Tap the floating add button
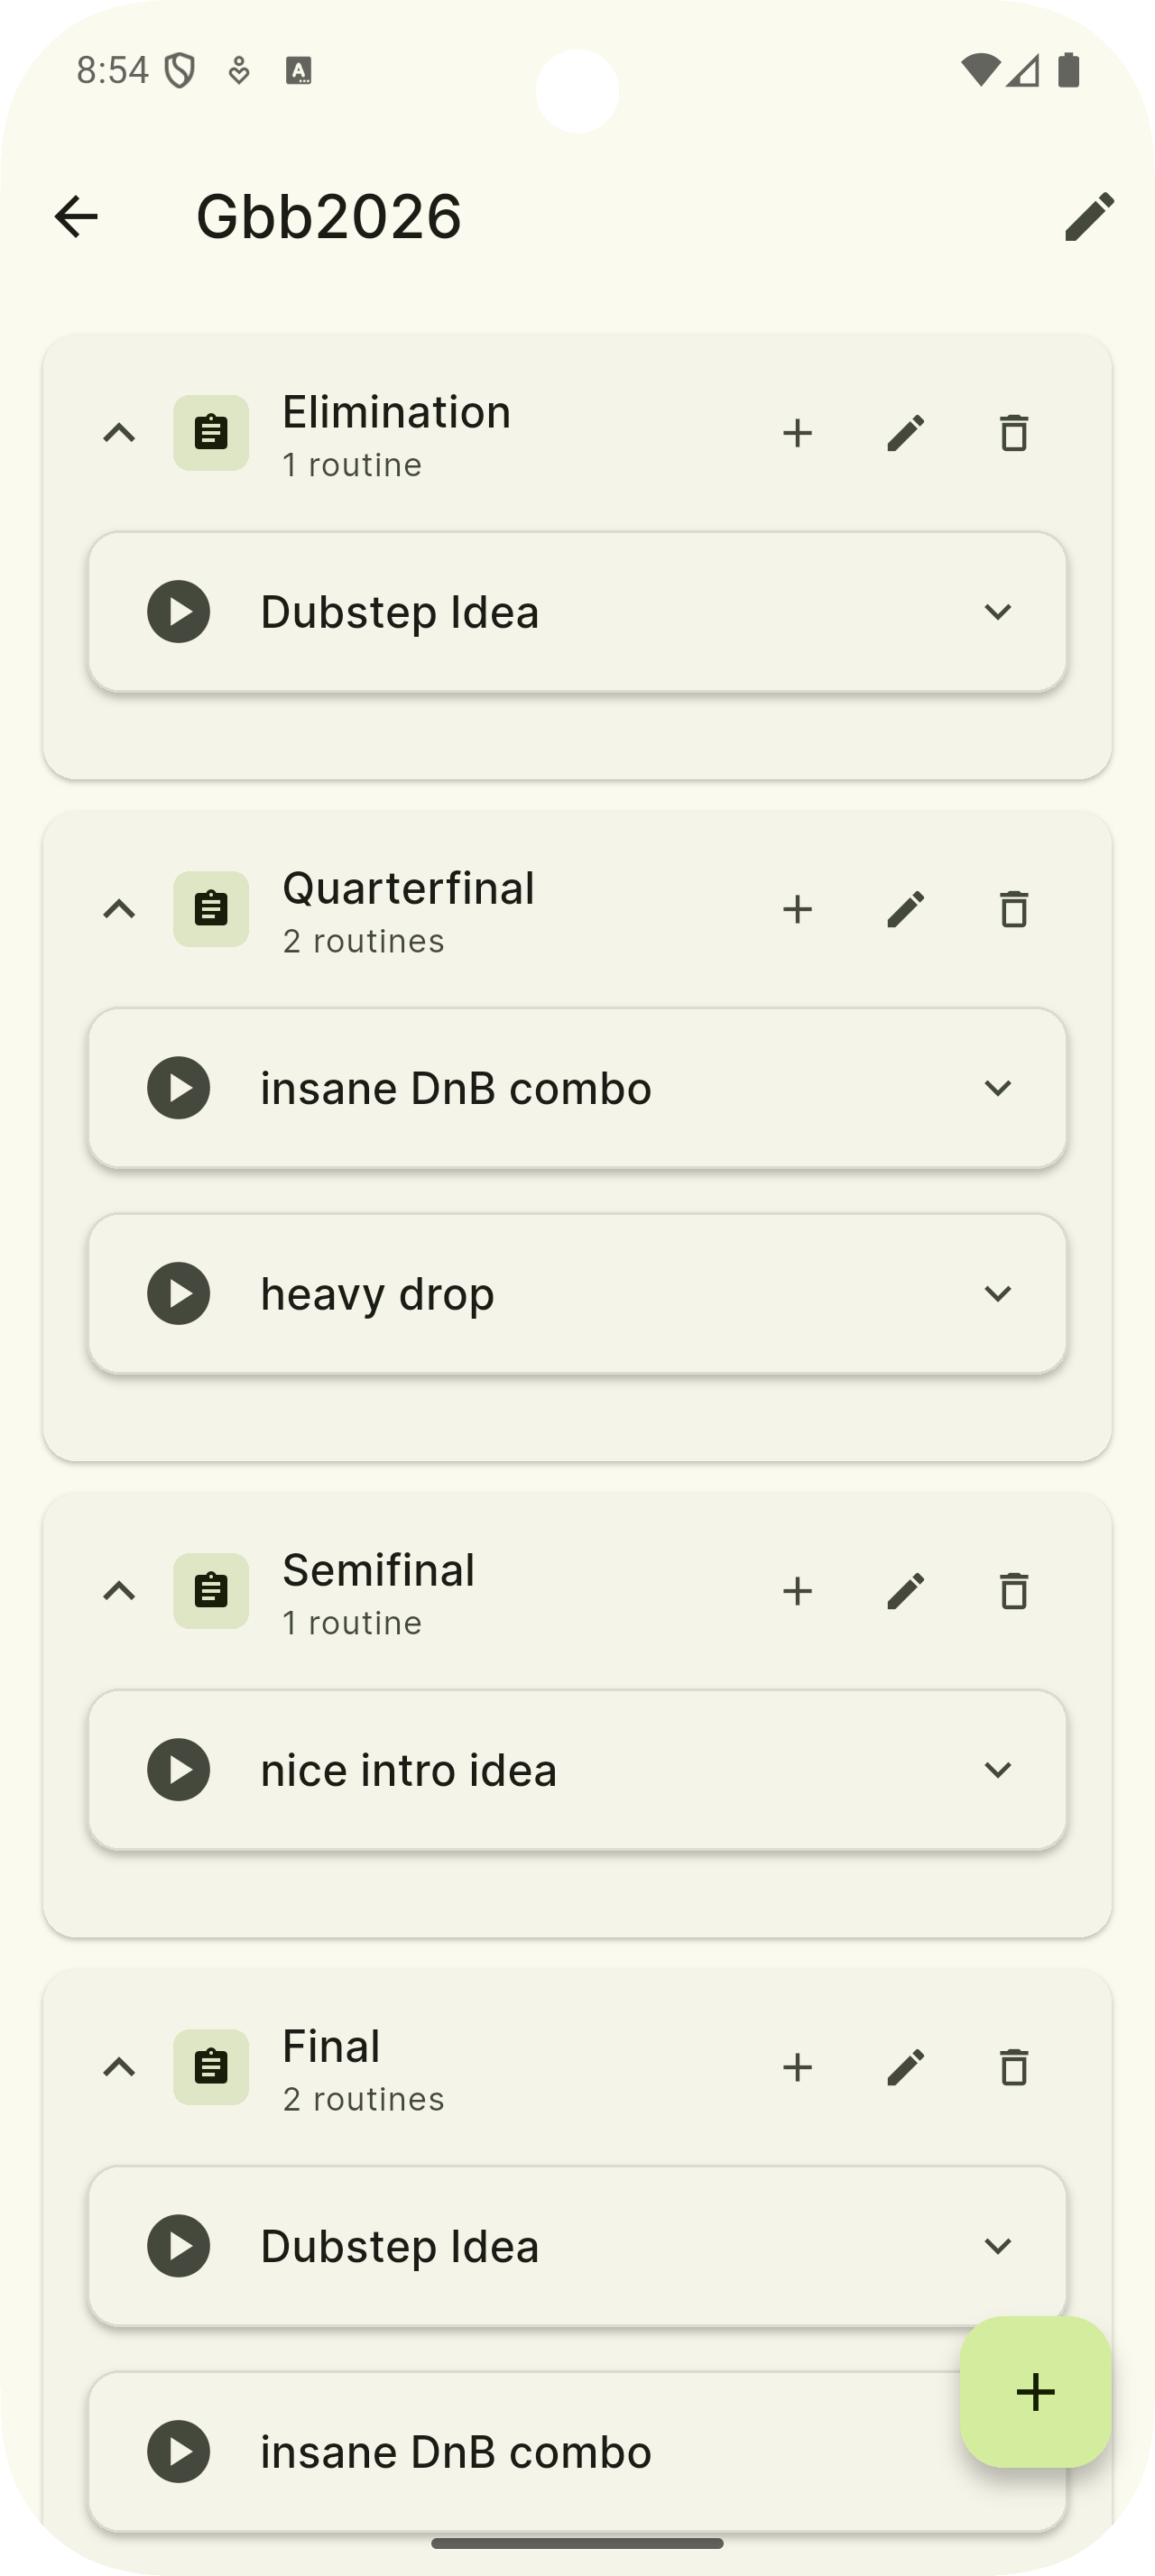 pos(1035,2392)
